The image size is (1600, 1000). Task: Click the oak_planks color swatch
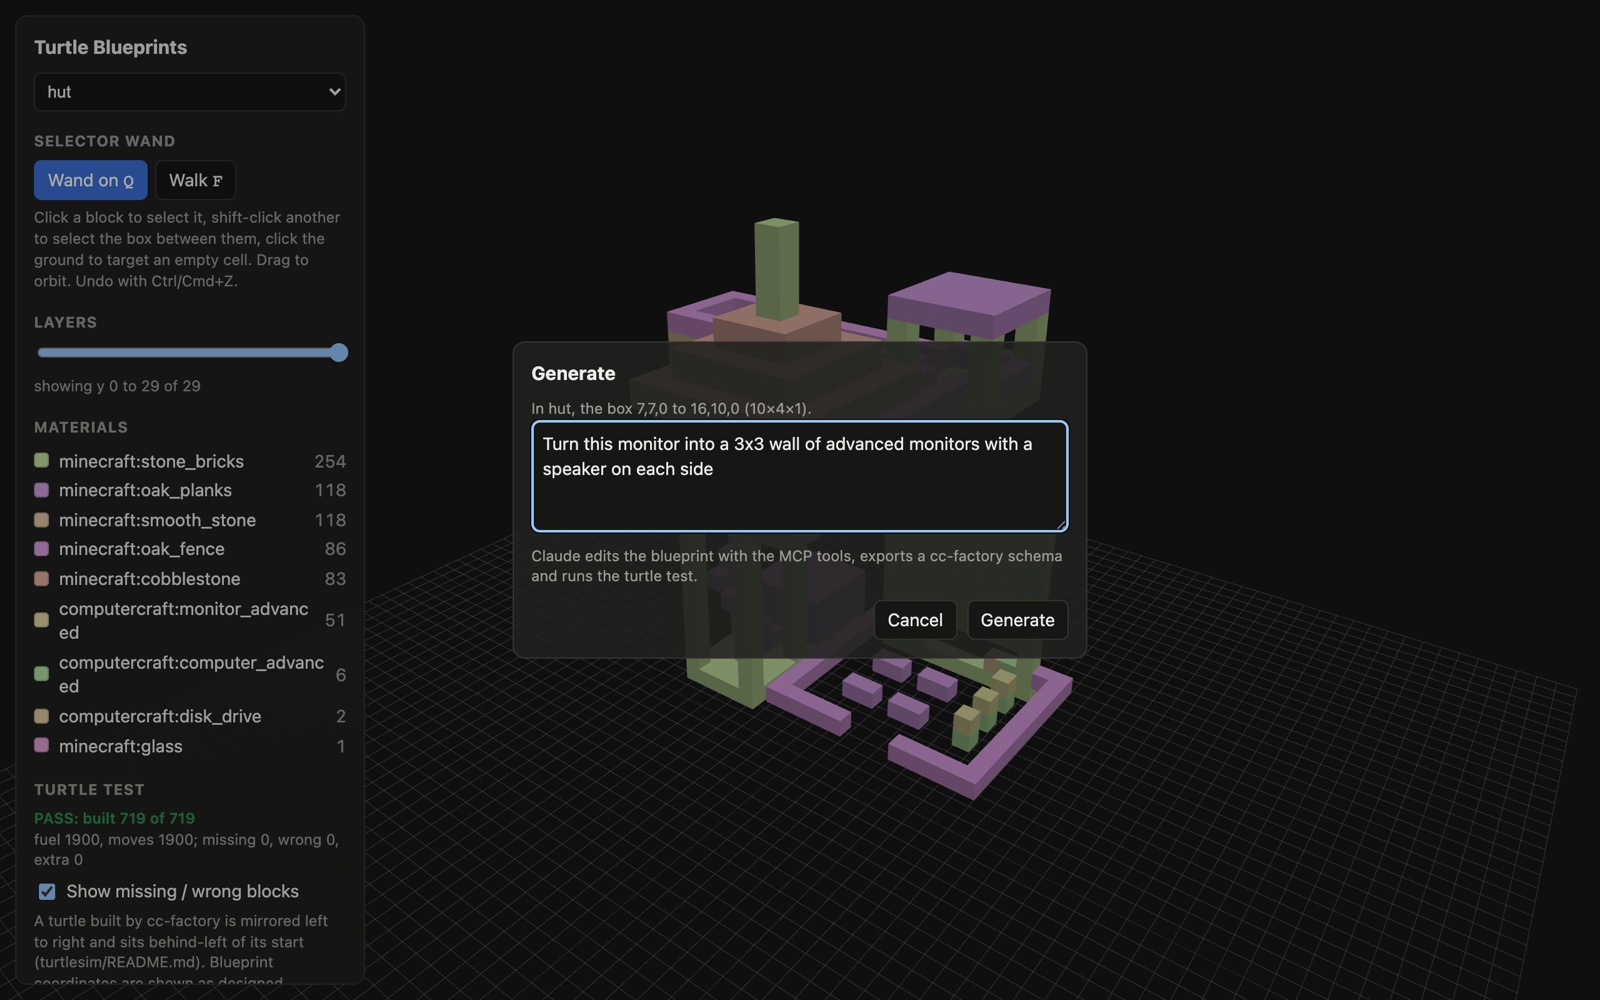[41, 490]
